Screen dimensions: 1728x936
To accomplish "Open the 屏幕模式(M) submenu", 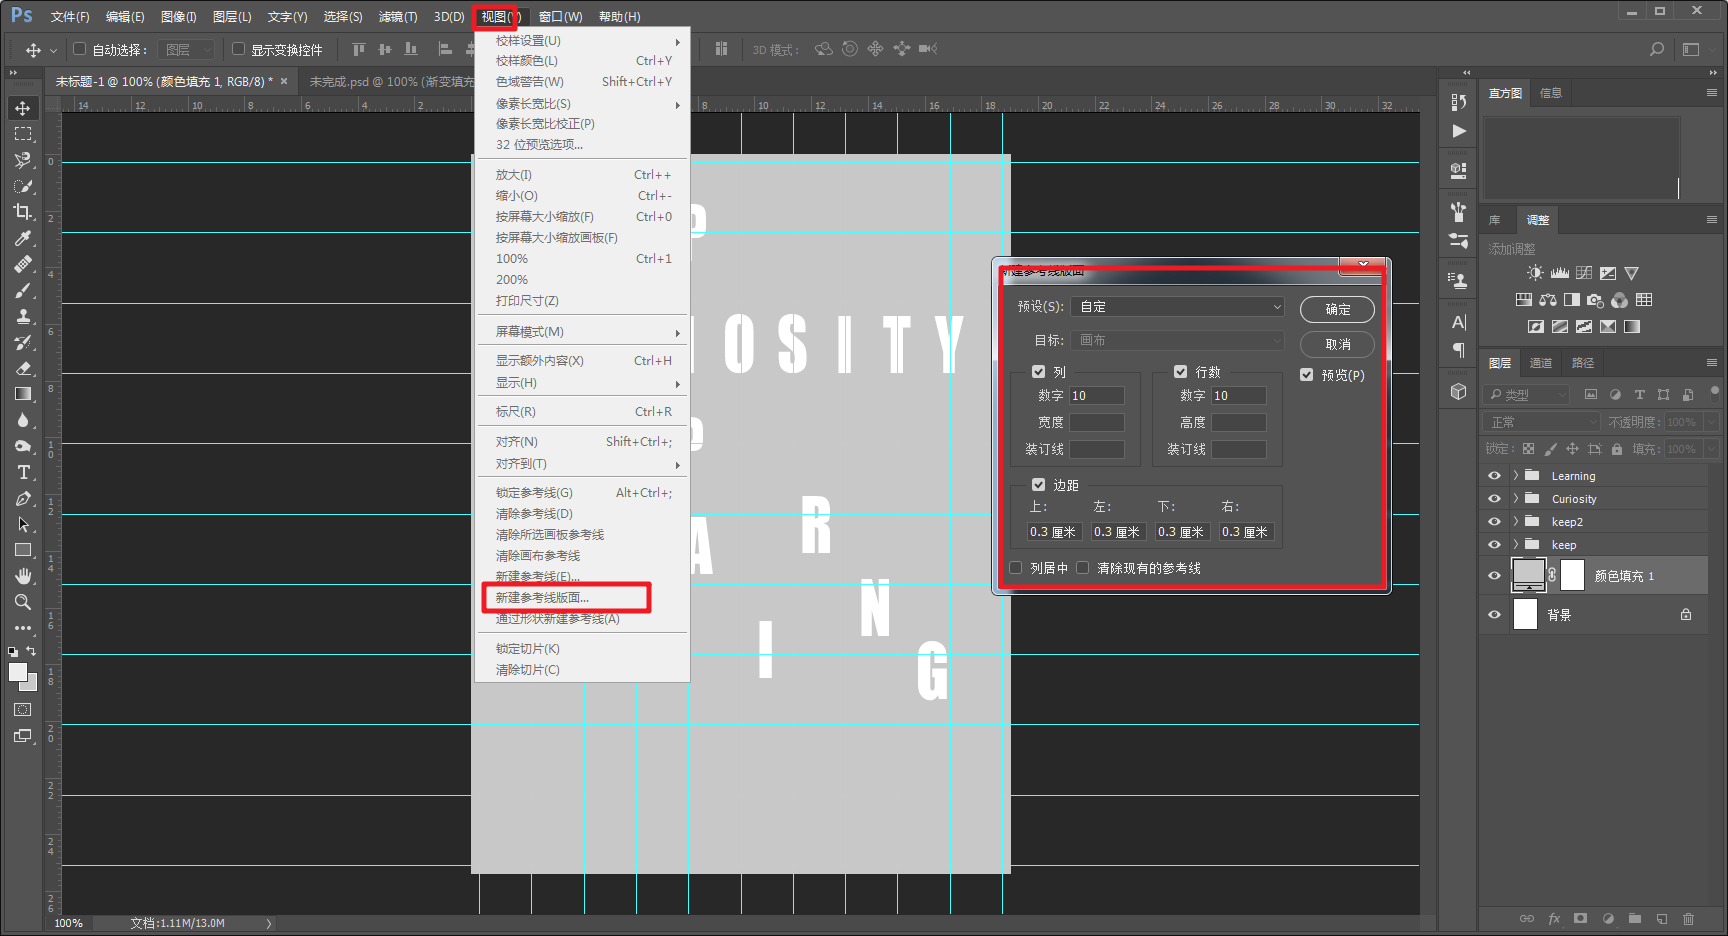I will click(x=583, y=332).
